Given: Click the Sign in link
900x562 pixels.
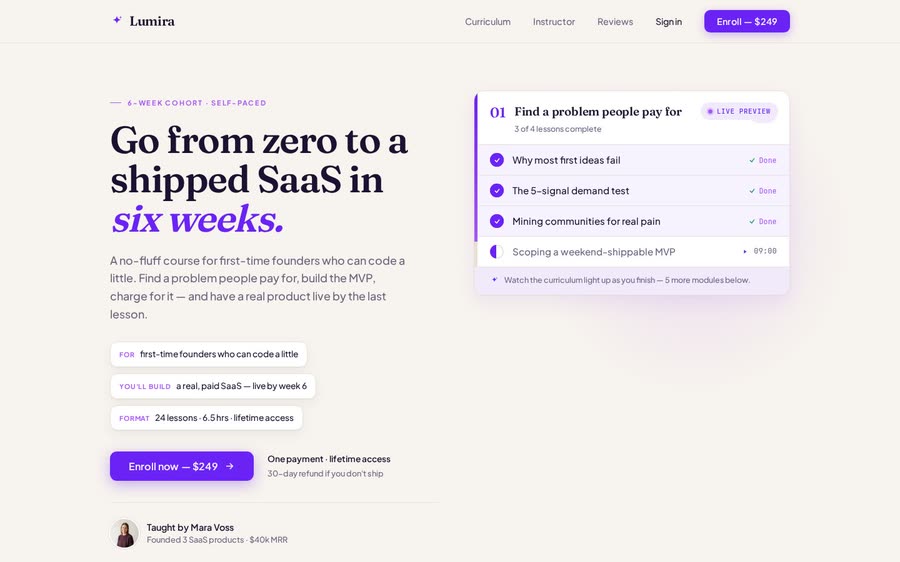Looking at the screenshot, I should [x=669, y=21].
